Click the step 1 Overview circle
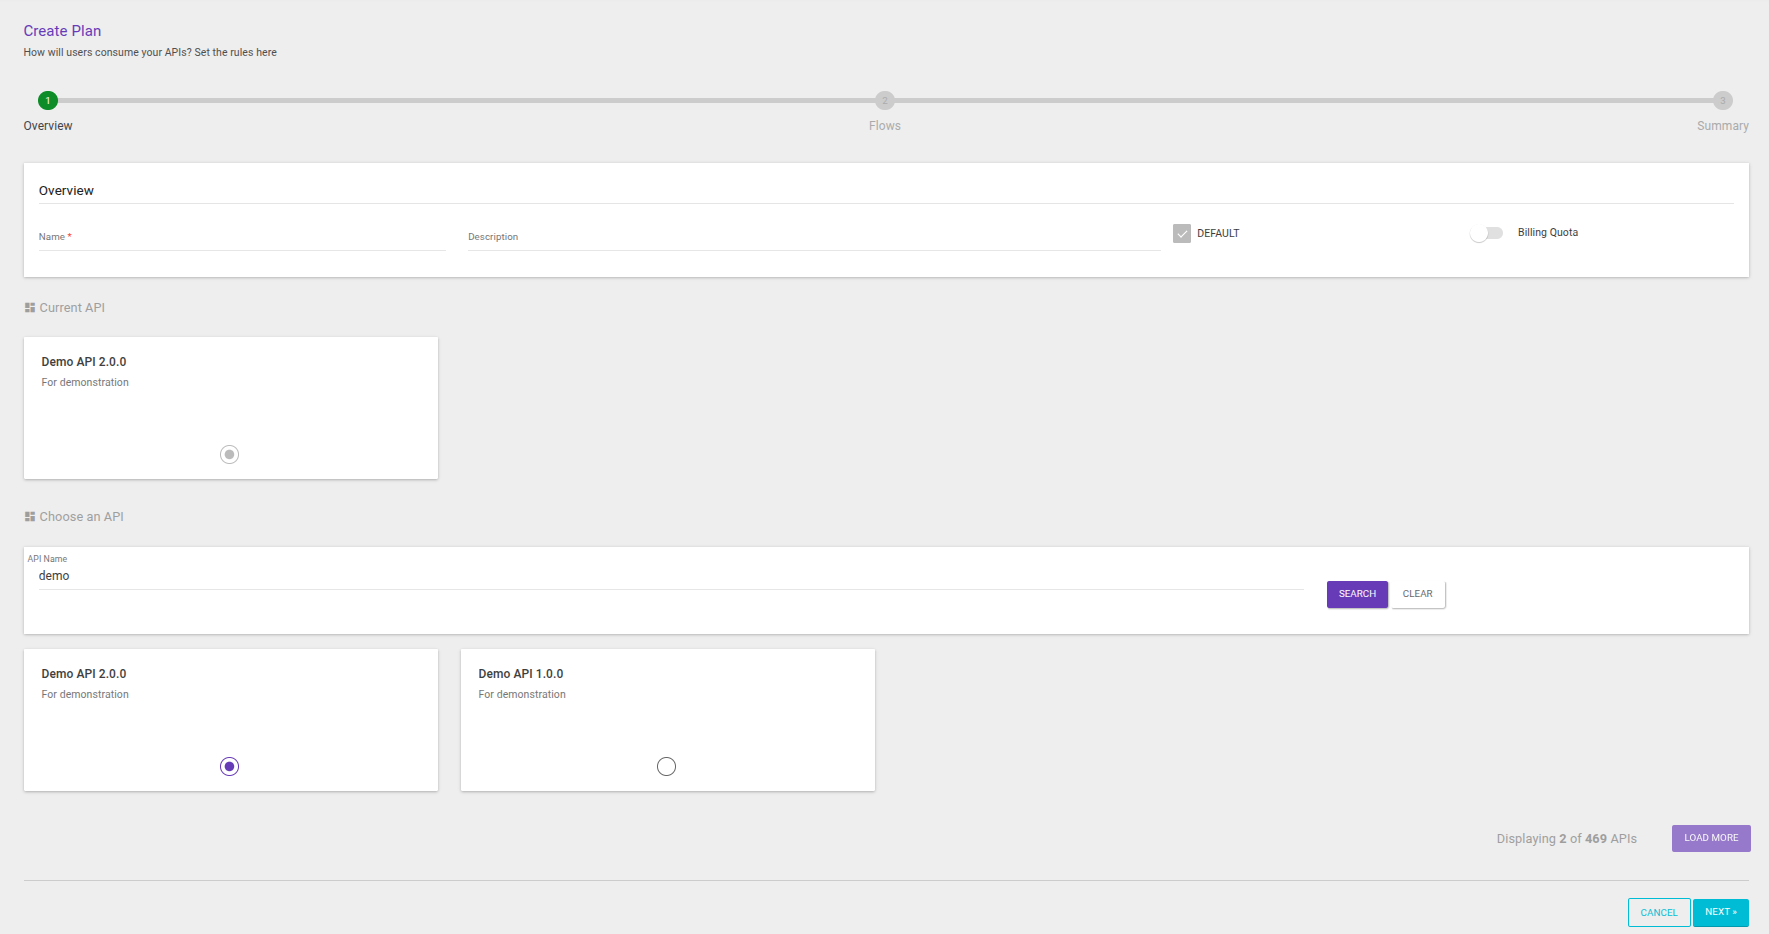Image resolution: width=1769 pixels, height=934 pixels. (x=48, y=100)
